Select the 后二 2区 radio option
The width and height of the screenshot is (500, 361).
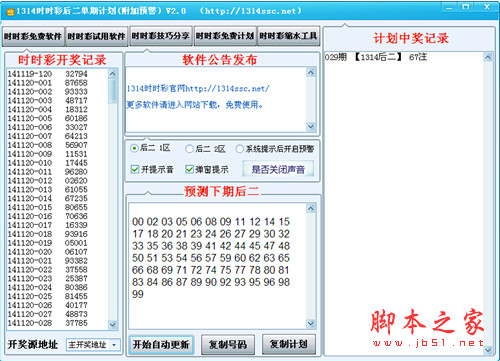[x=205, y=149]
